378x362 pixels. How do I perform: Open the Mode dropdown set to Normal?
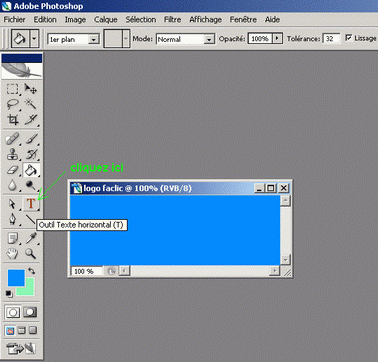click(x=185, y=39)
